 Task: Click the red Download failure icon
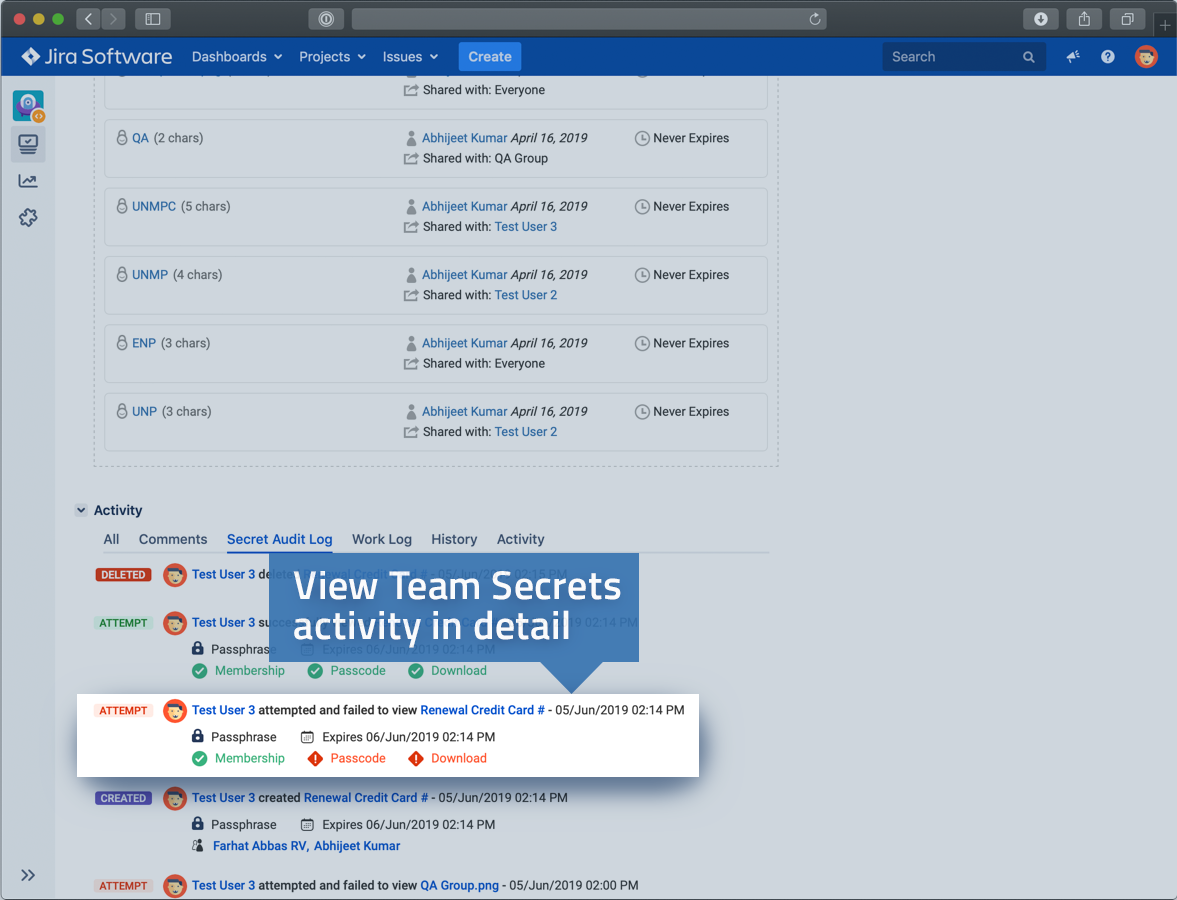pyautogui.click(x=416, y=759)
